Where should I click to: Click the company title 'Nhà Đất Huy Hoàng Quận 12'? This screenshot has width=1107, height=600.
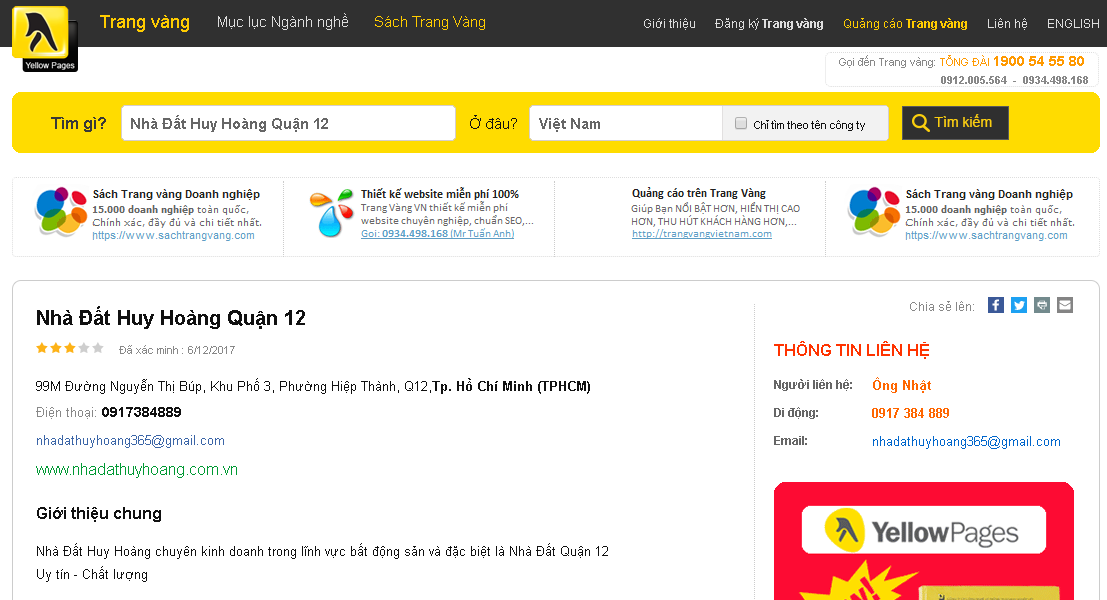click(x=171, y=318)
